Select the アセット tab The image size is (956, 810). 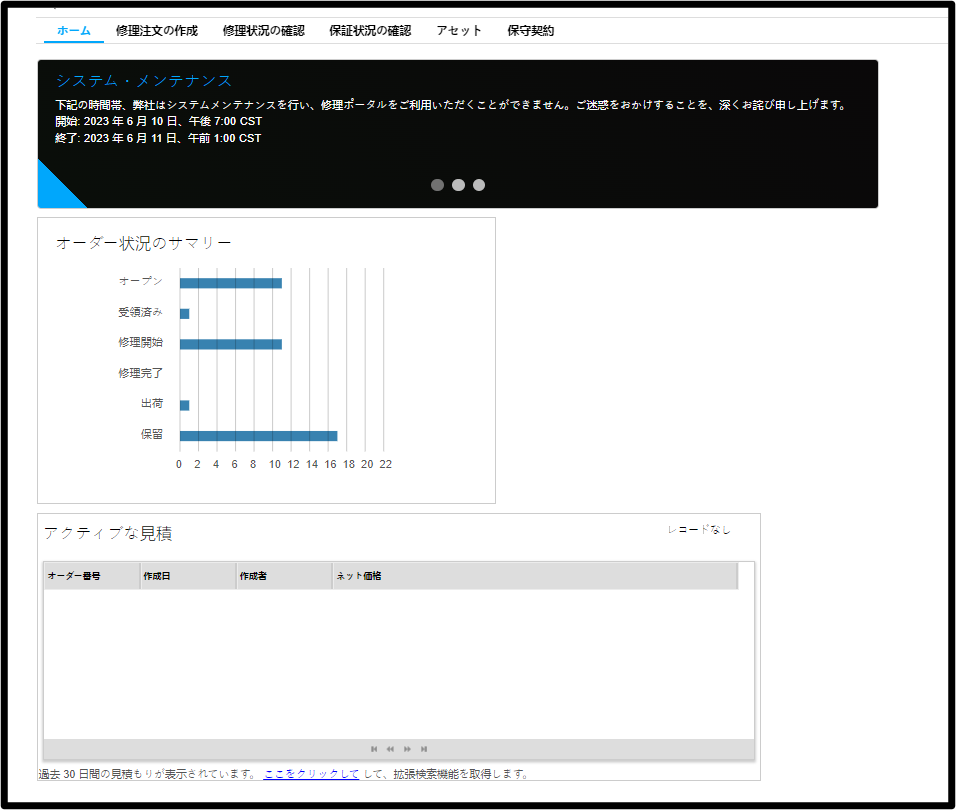tap(459, 30)
